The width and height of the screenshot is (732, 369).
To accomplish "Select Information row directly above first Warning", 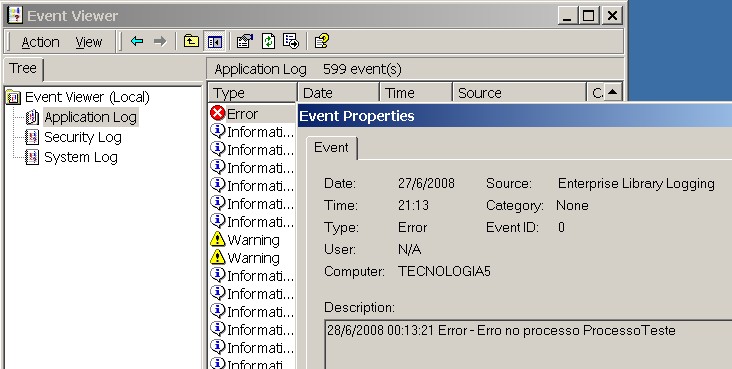I will point(252,221).
